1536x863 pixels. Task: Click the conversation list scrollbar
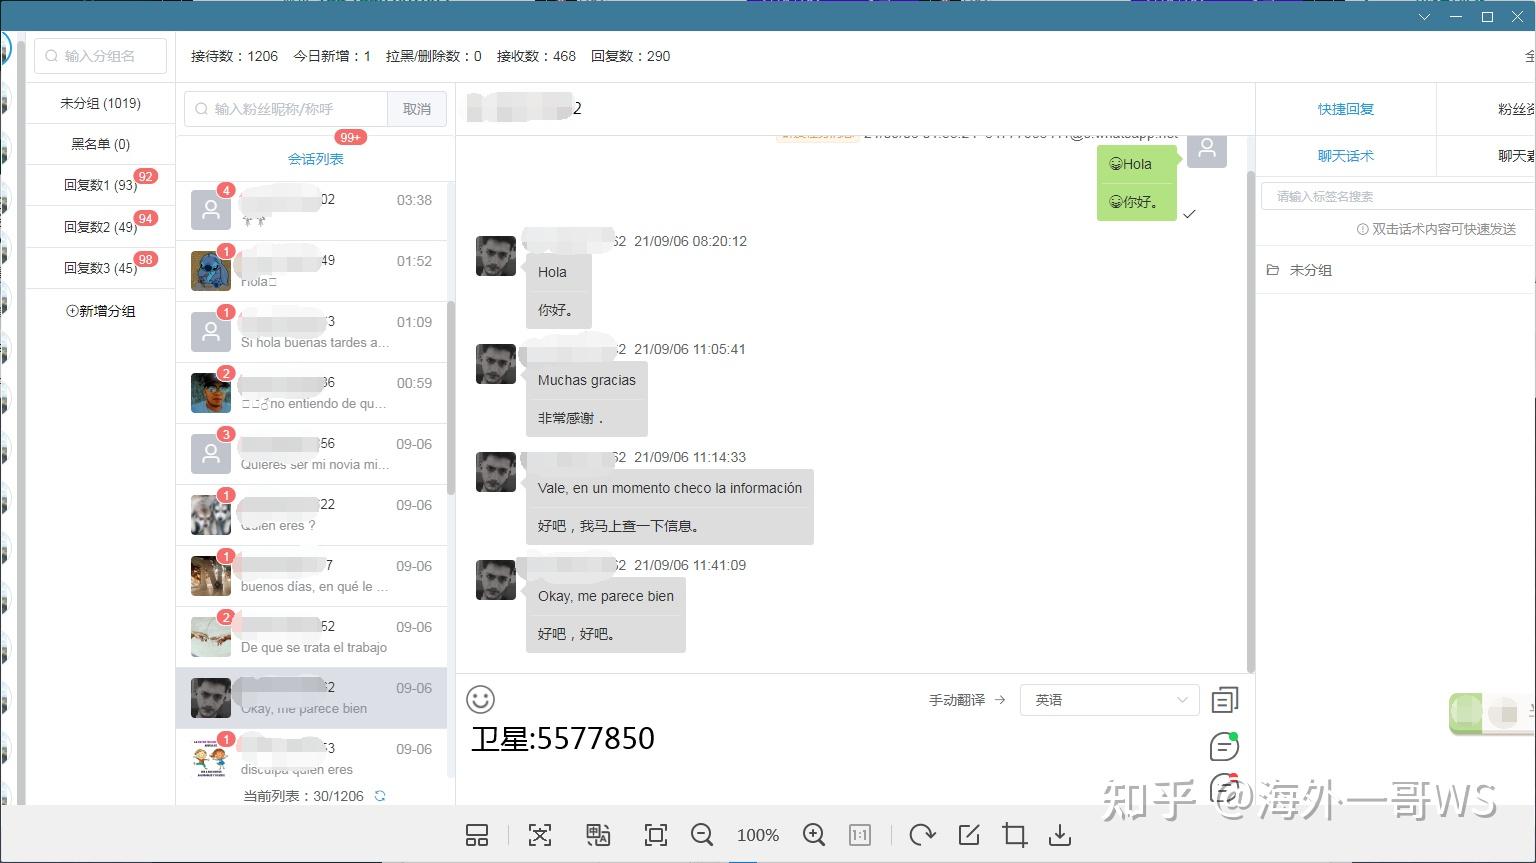(450, 398)
